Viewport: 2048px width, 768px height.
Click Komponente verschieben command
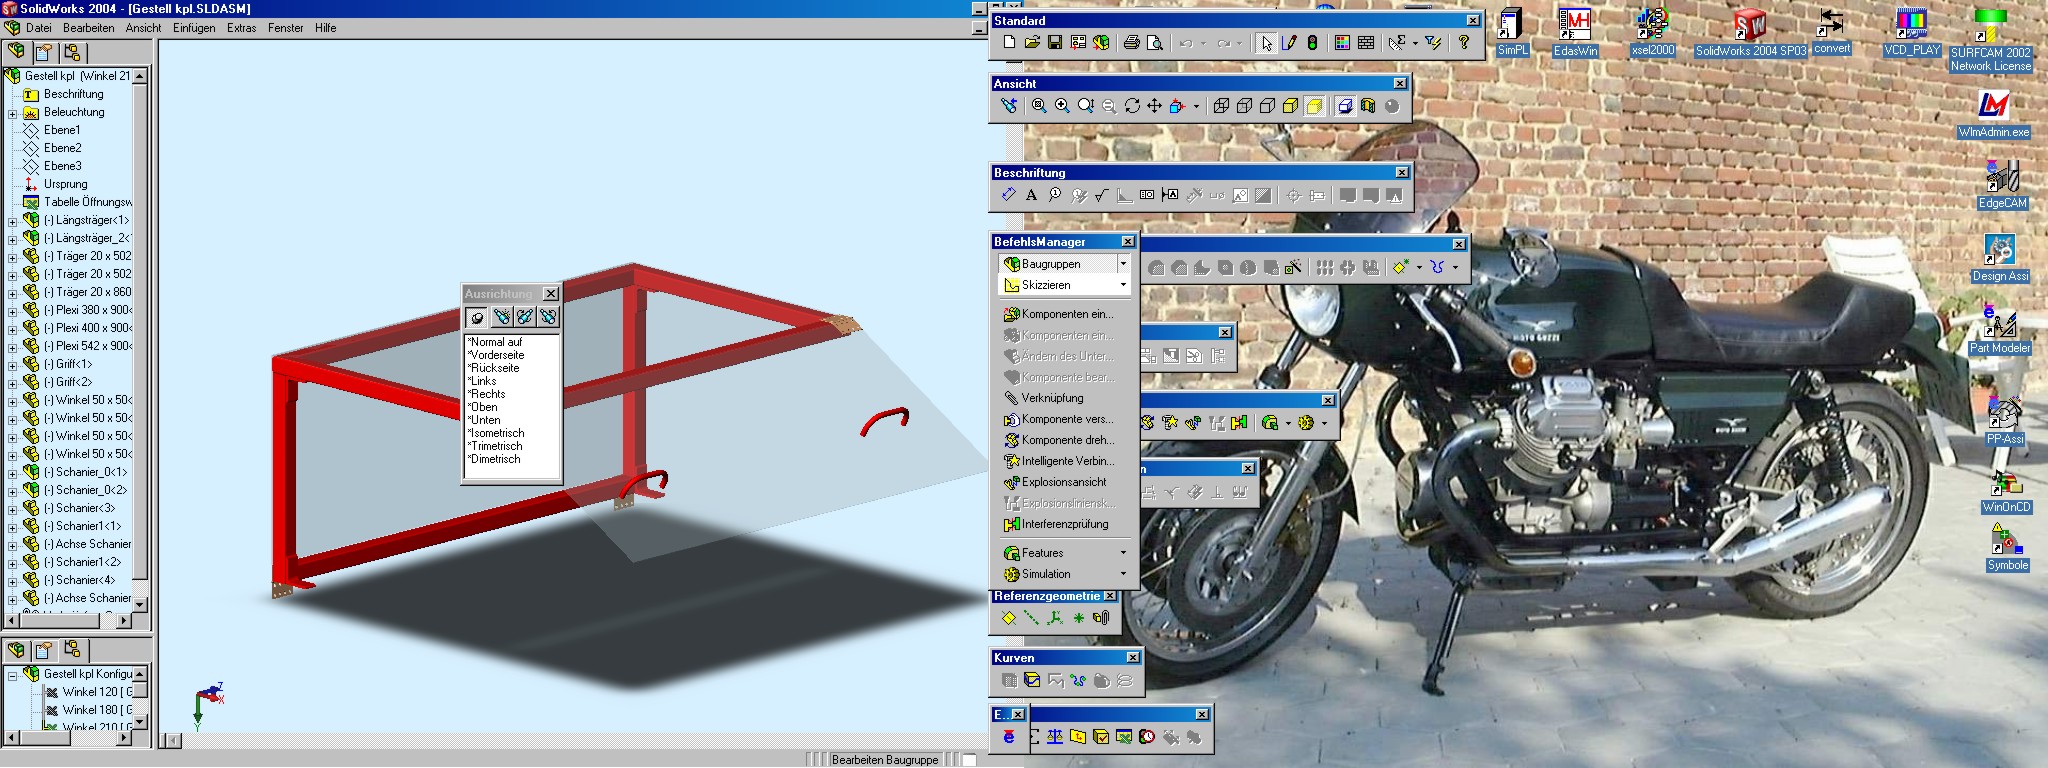(x=1058, y=419)
